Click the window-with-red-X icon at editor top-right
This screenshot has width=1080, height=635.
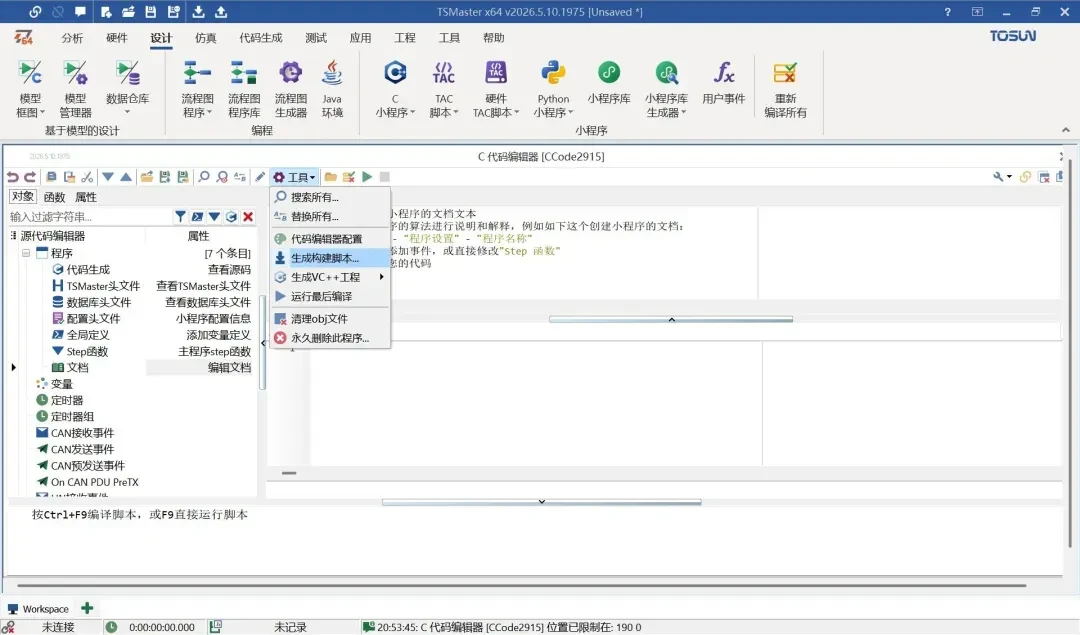pos(1044,177)
